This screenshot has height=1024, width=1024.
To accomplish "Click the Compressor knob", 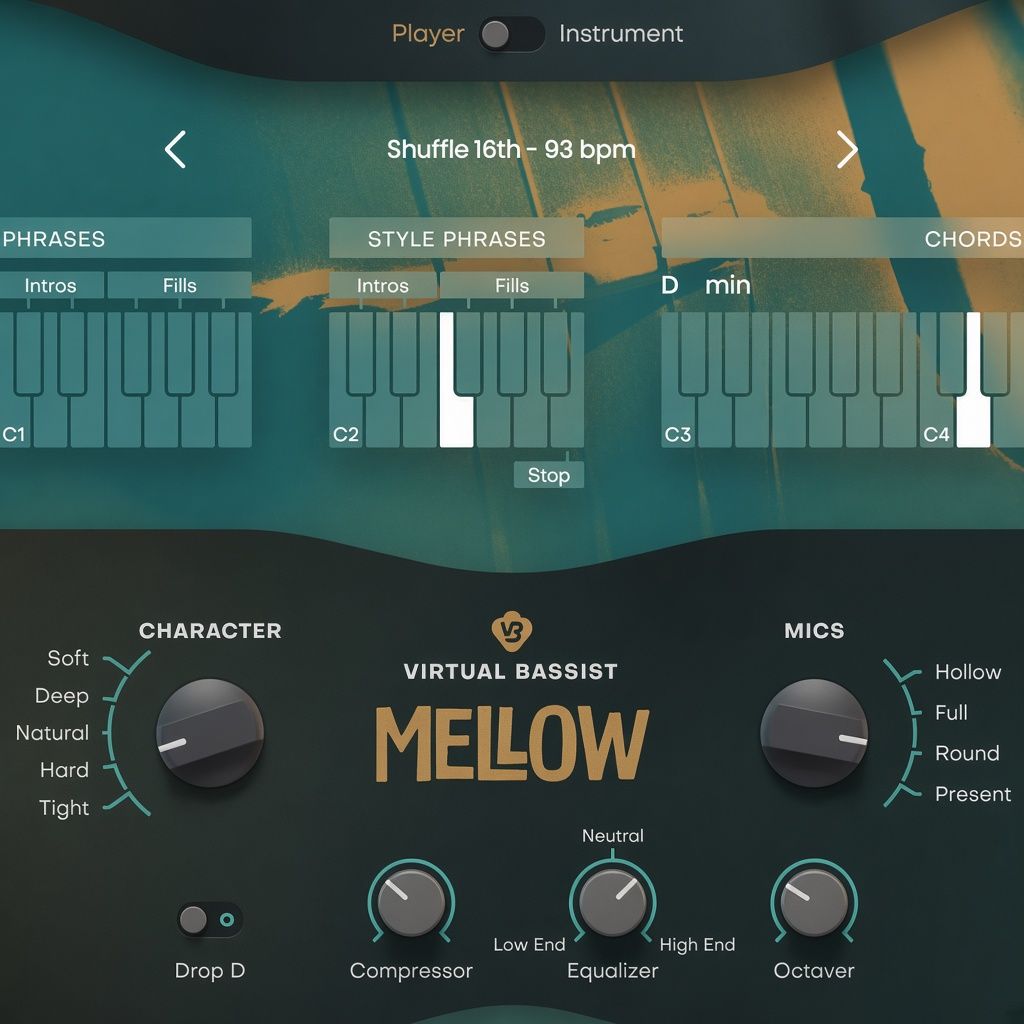I will (411, 902).
